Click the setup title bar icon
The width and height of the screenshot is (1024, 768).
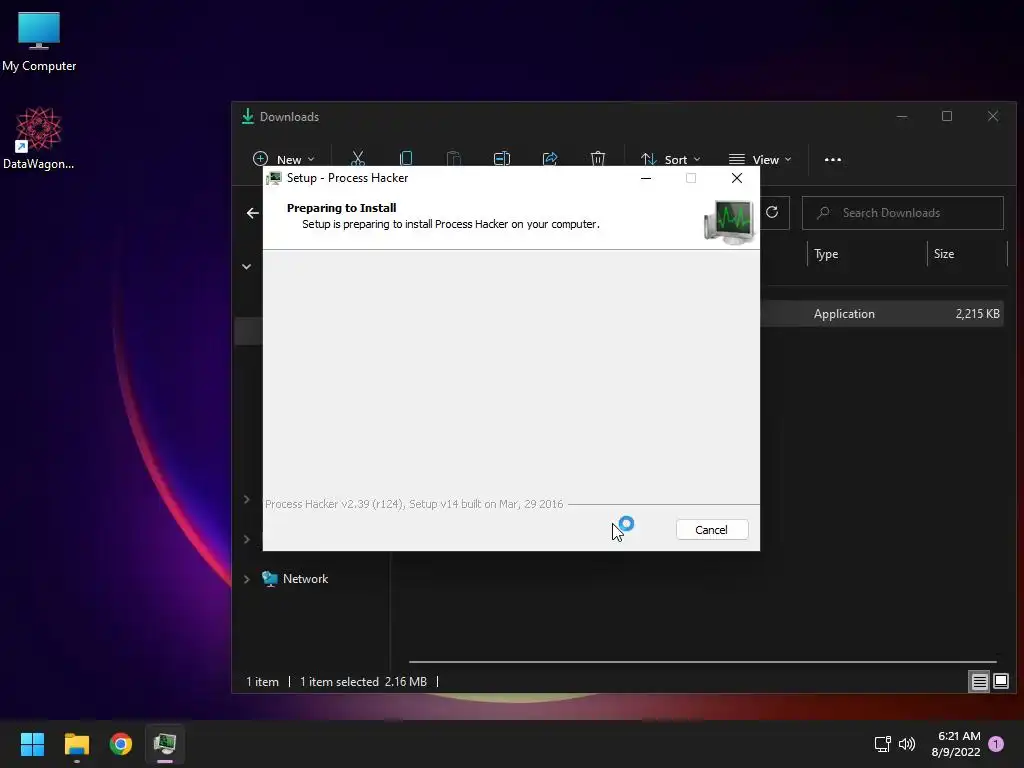[x=274, y=178]
